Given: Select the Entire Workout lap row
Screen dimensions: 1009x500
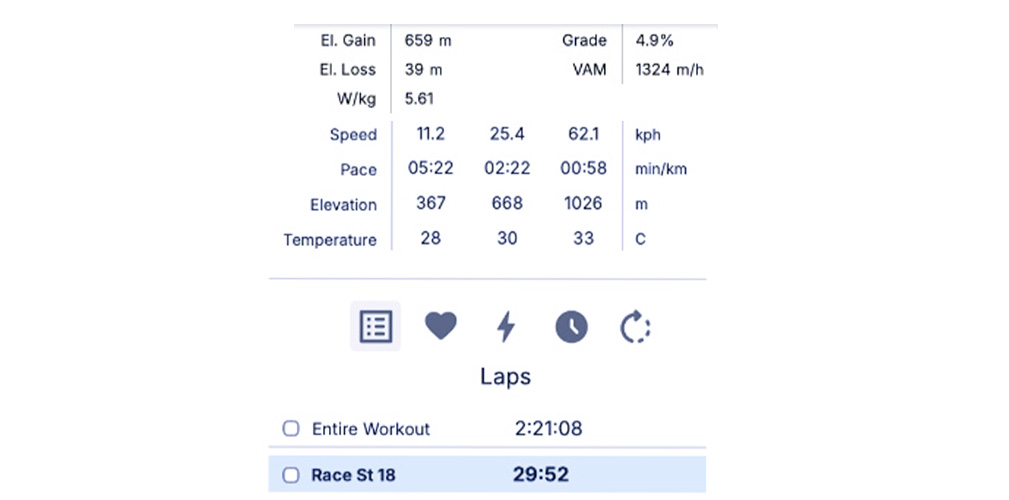Looking at the screenshot, I should pyautogui.click(x=371, y=429).
